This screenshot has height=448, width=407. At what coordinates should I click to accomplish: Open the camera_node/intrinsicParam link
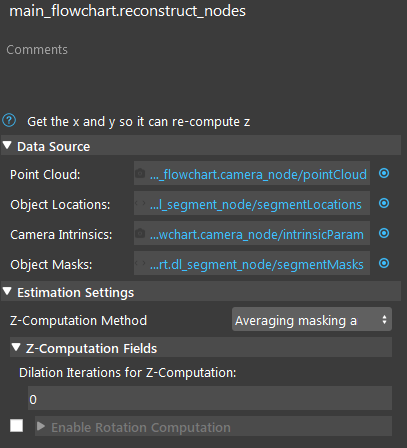tap(257, 234)
